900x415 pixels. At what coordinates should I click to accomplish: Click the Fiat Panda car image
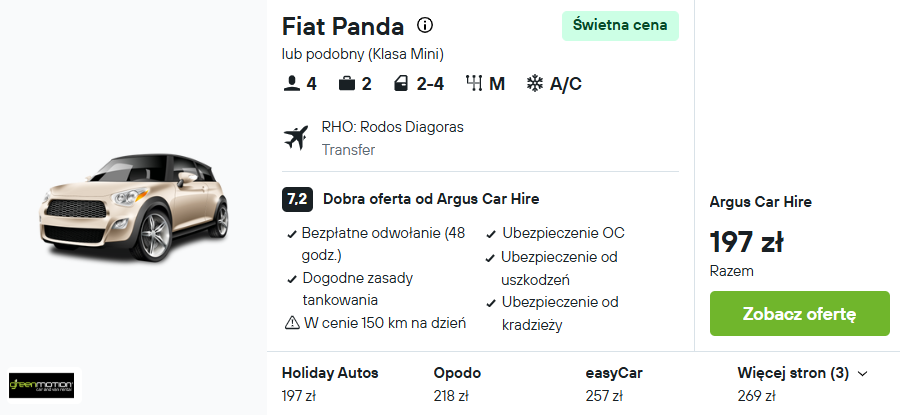point(134,208)
